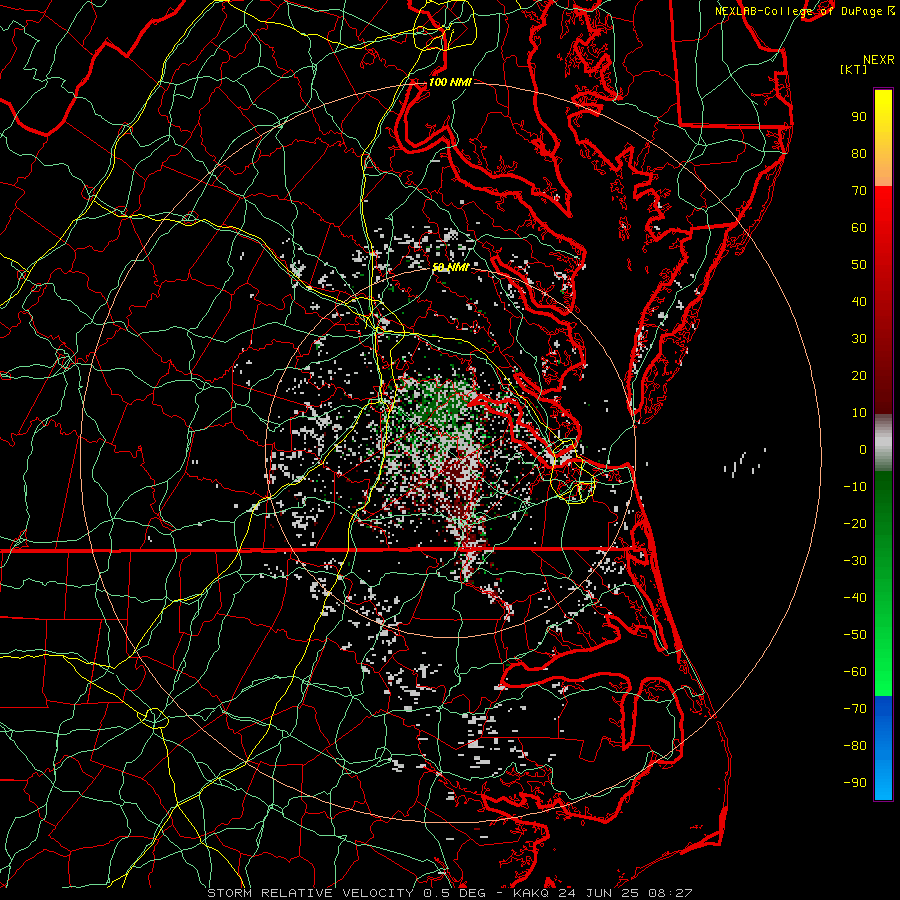Screen dimensions: 900x900
Task: Click the -20 value on velocity scale
Action: 855,524
